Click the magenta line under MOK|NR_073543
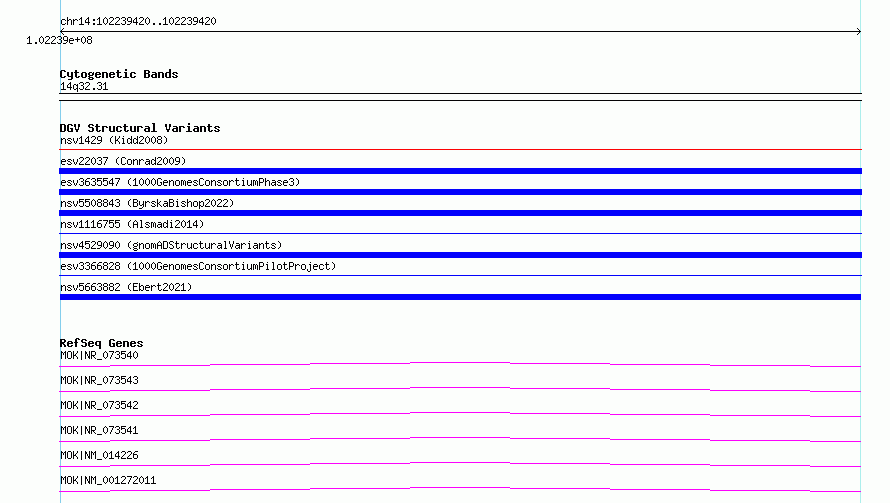Image resolution: width=890 pixels, height=503 pixels. pos(460,389)
